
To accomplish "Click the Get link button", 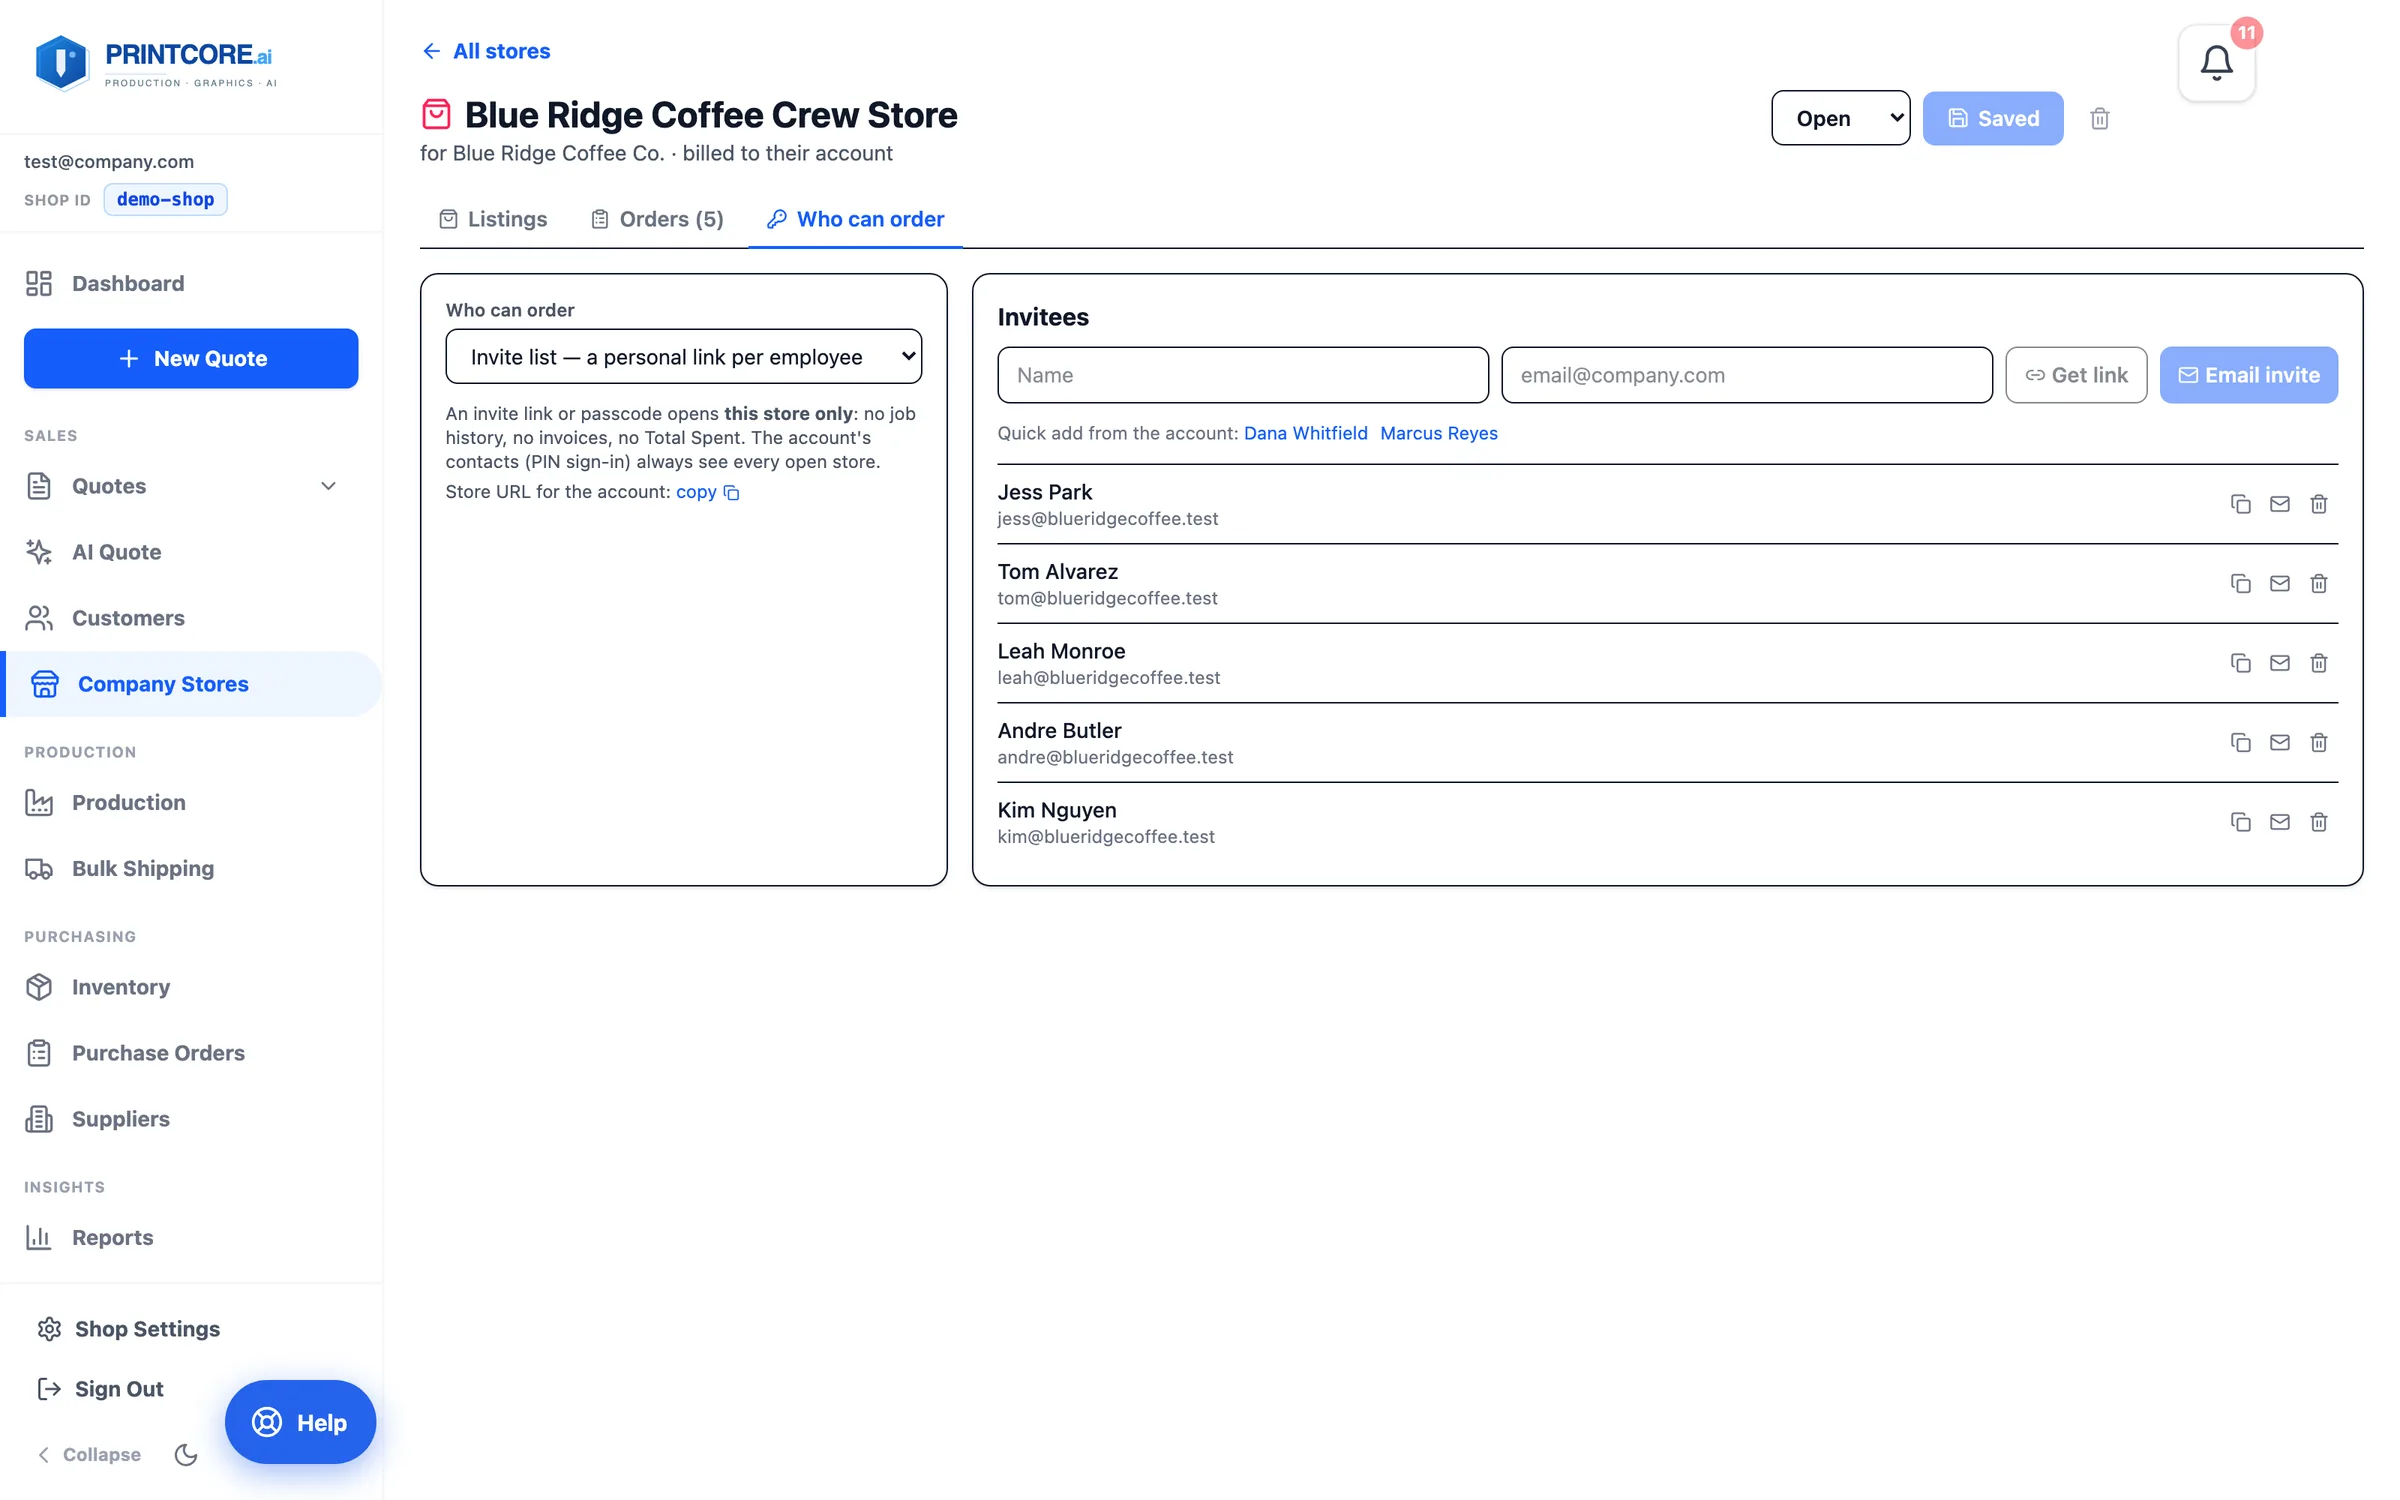I will pos(2076,375).
